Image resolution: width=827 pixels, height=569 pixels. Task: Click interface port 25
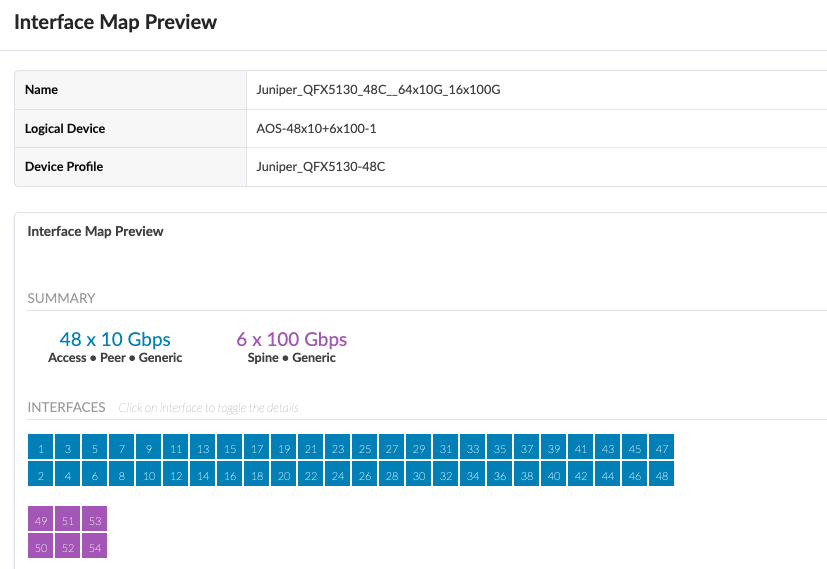click(365, 447)
